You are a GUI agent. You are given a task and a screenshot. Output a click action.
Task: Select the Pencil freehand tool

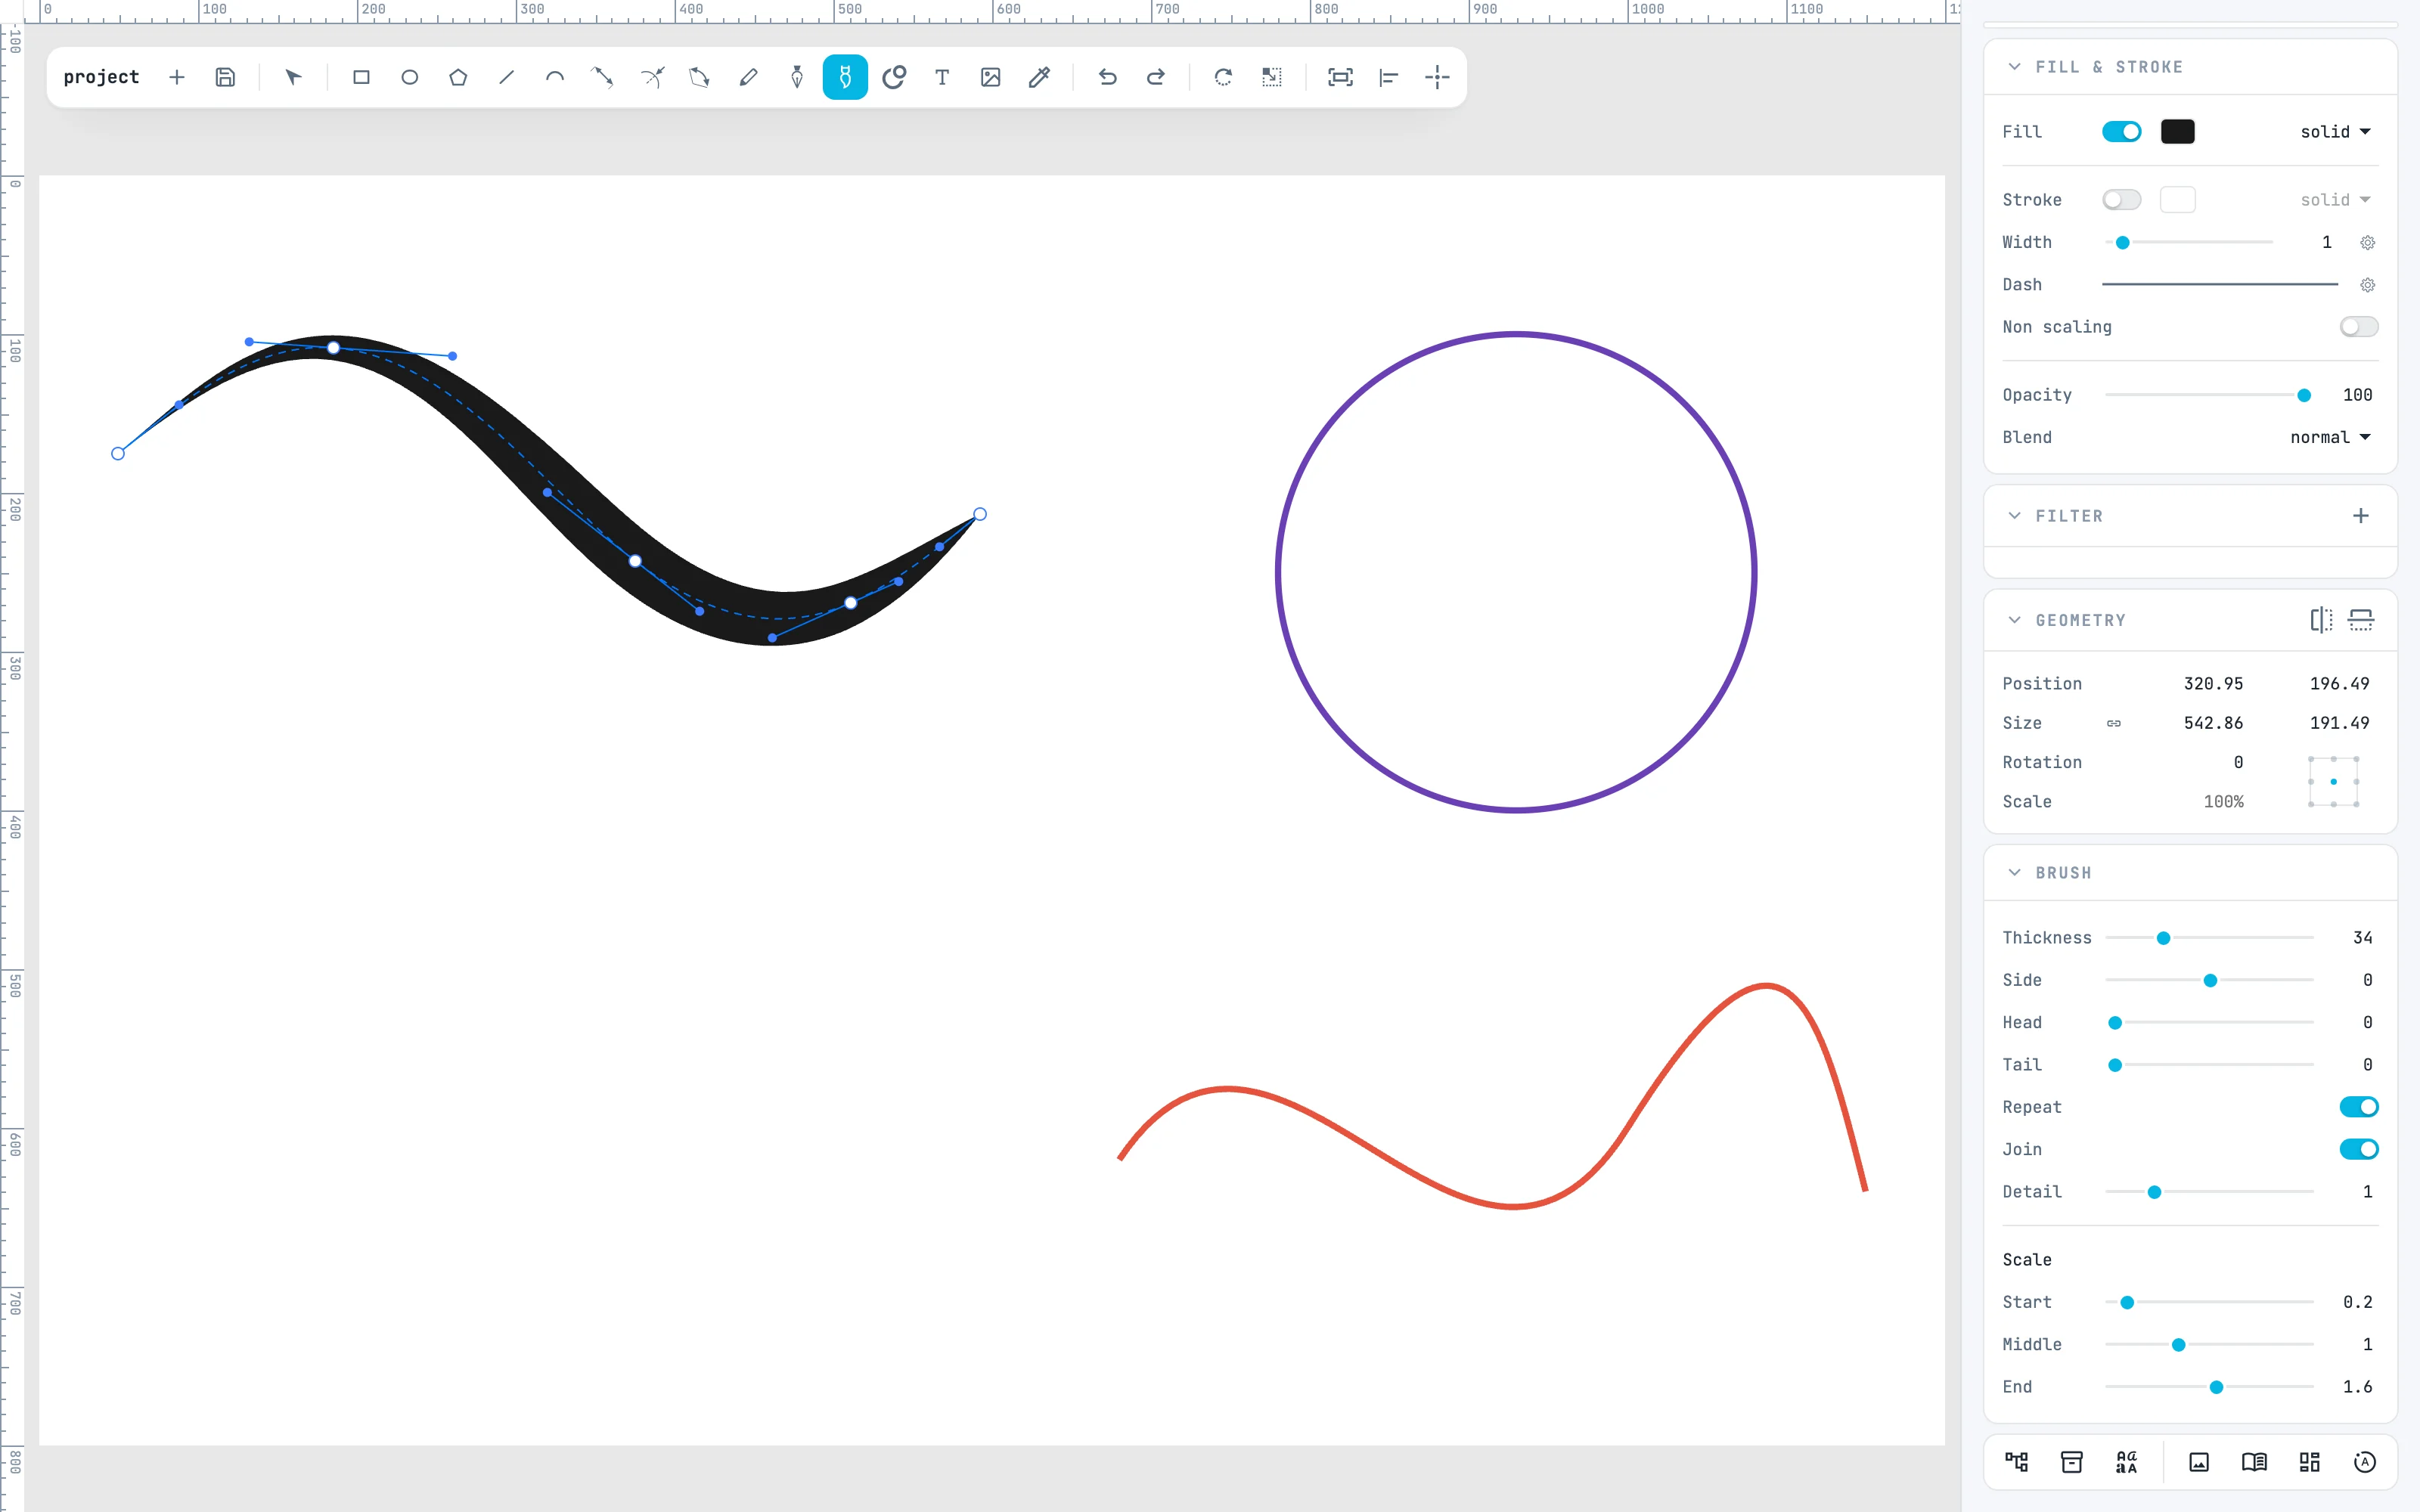tap(748, 77)
